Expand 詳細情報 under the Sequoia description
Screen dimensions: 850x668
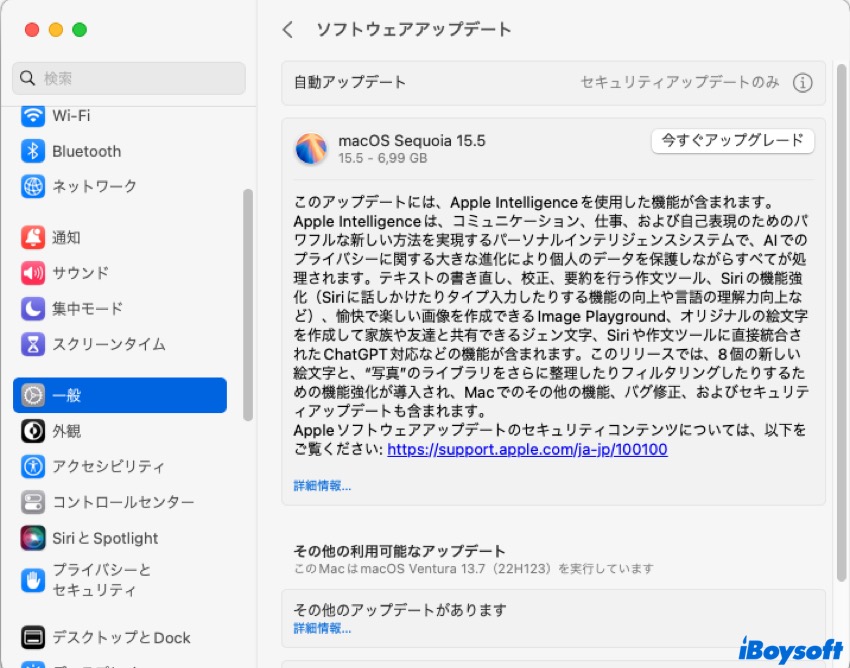point(322,486)
